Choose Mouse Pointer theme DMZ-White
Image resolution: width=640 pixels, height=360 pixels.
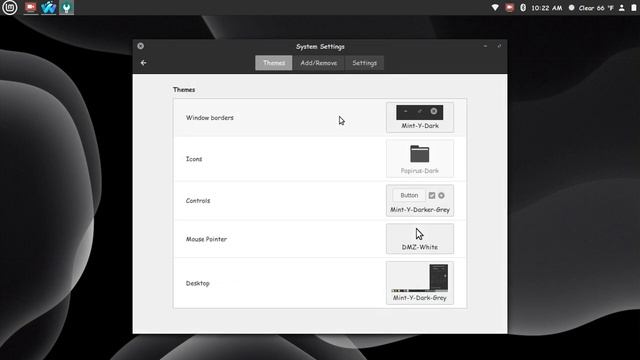tap(420, 239)
